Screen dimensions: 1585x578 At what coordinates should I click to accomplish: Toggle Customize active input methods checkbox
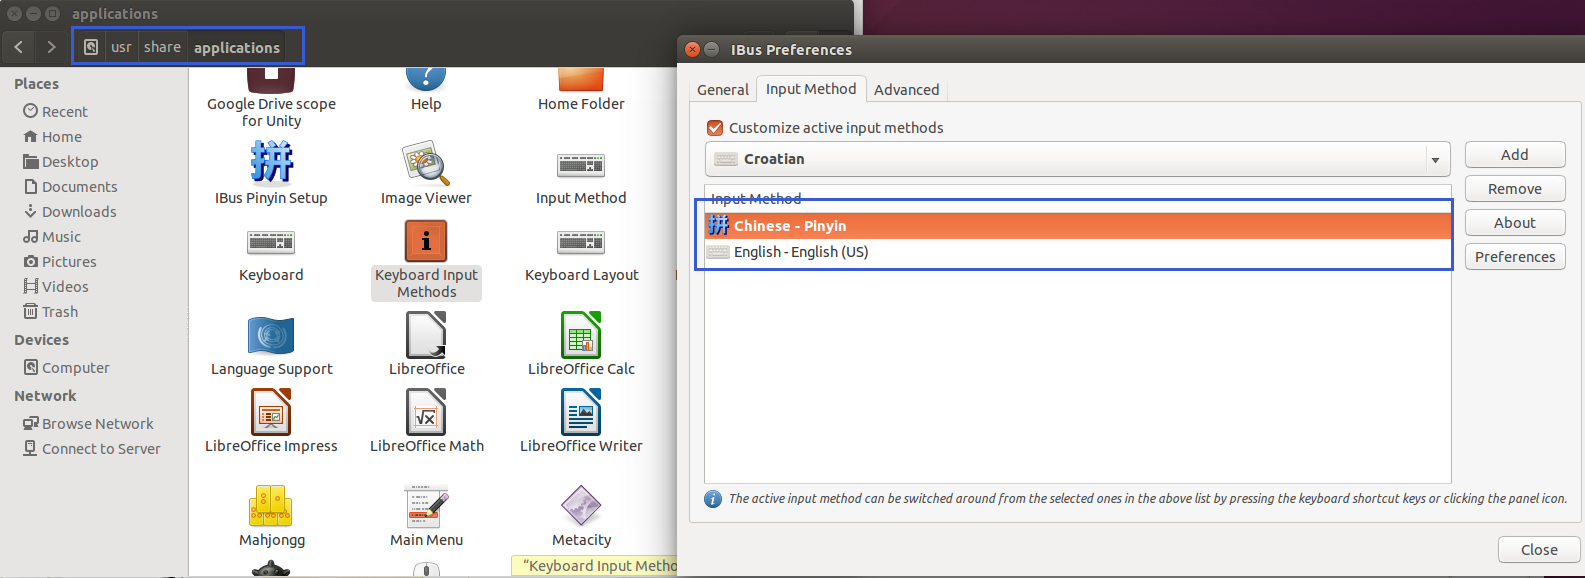click(x=715, y=128)
